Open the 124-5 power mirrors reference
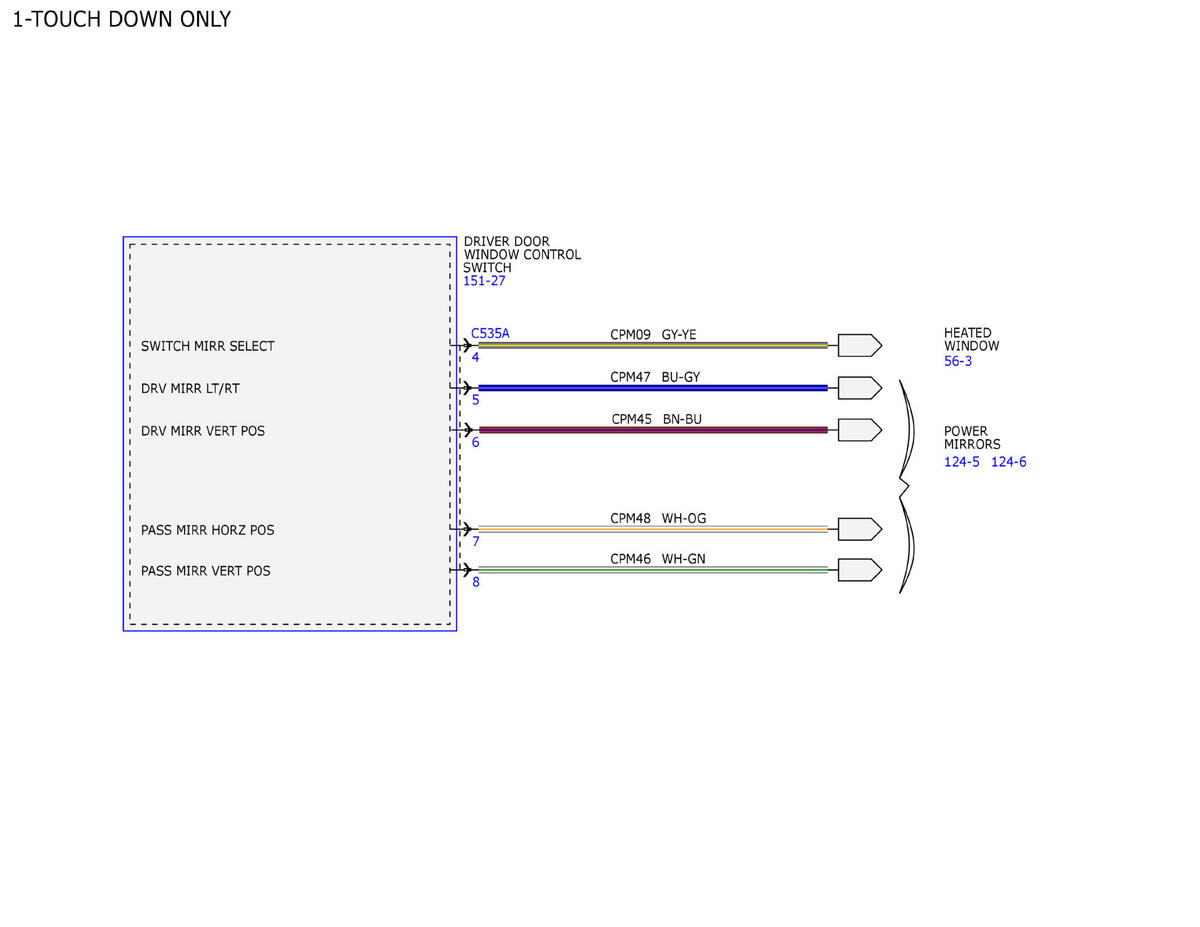 [x=962, y=462]
